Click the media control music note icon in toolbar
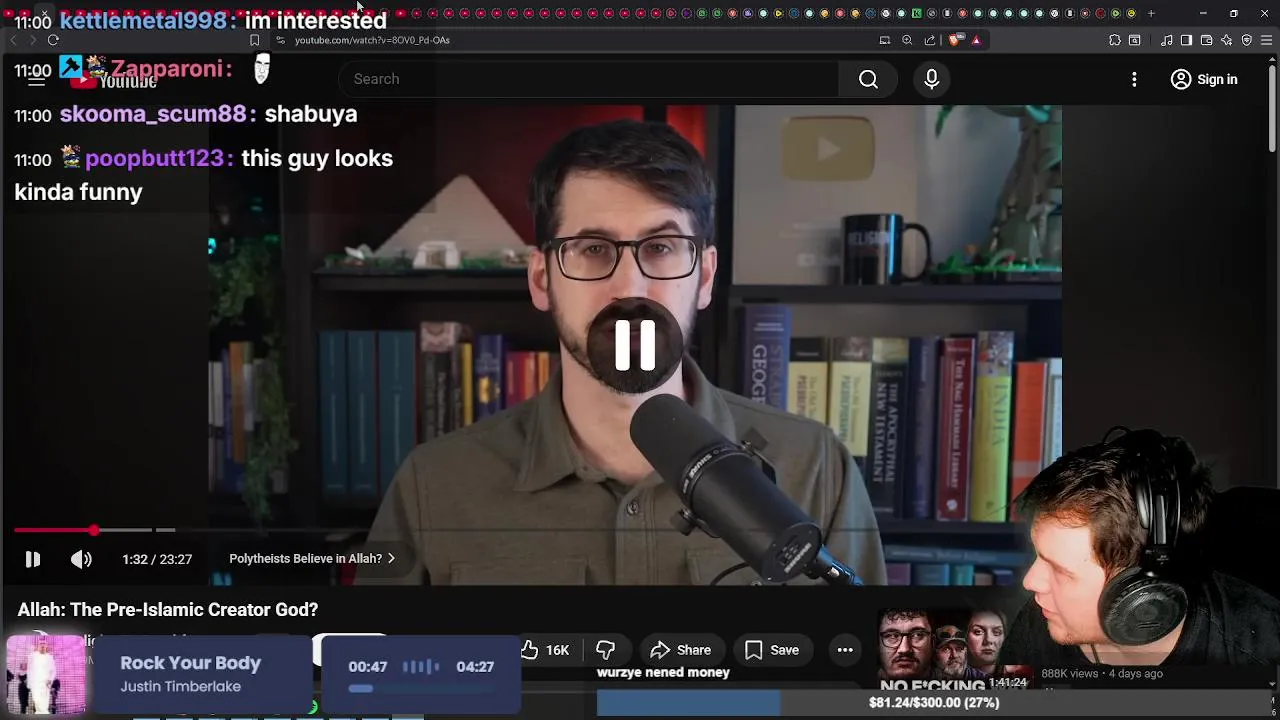Image resolution: width=1280 pixels, height=720 pixels. click(1166, 40)
